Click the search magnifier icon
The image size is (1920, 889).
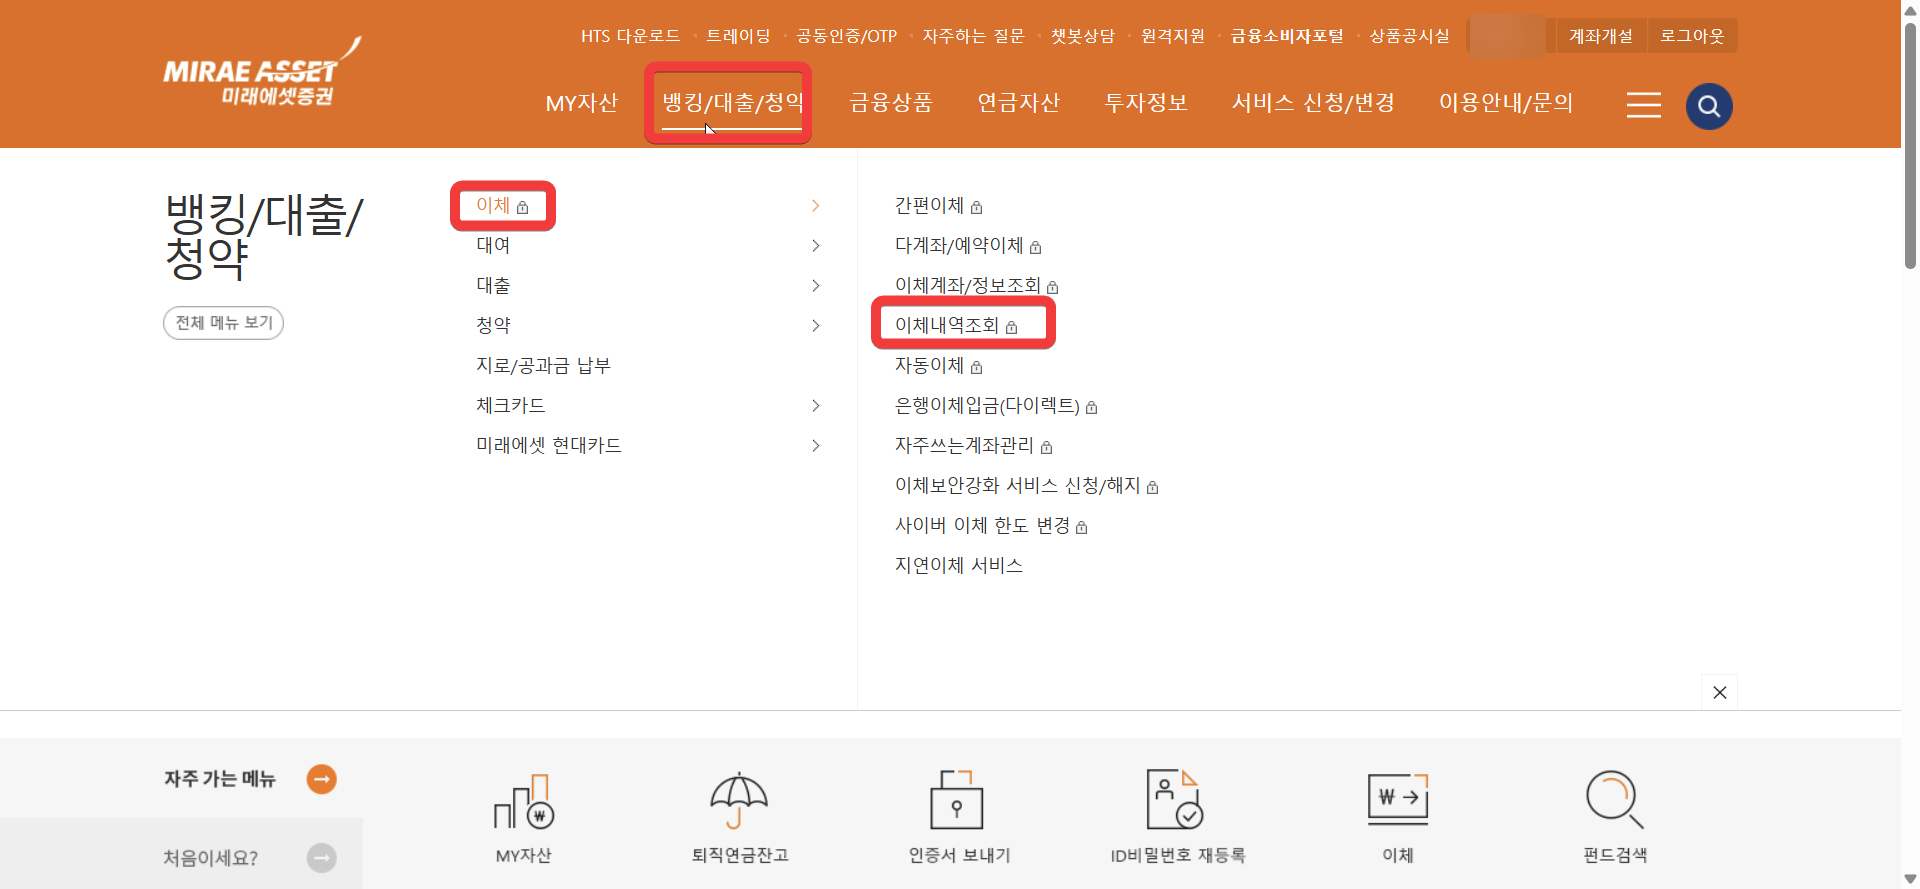(1709, 106)
